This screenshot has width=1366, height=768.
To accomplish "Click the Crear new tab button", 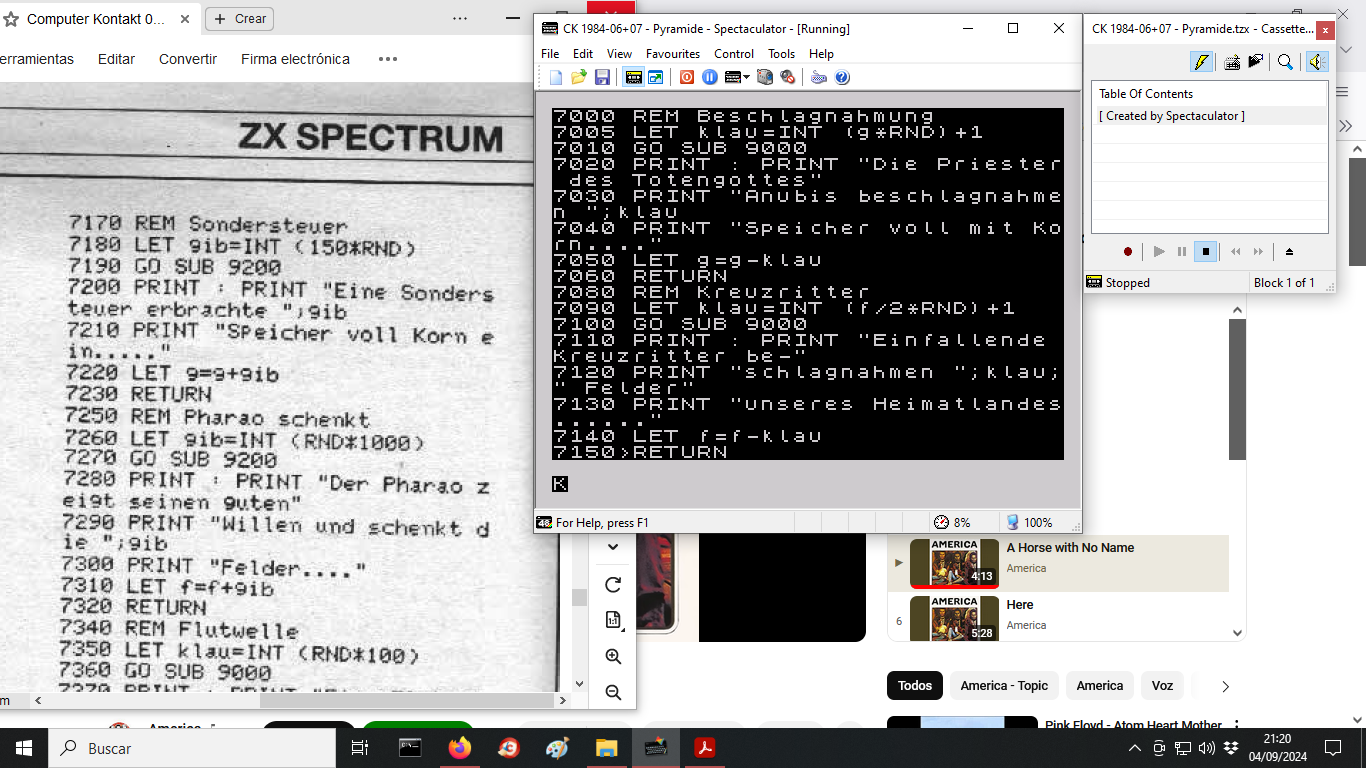I will coord(239,18).
